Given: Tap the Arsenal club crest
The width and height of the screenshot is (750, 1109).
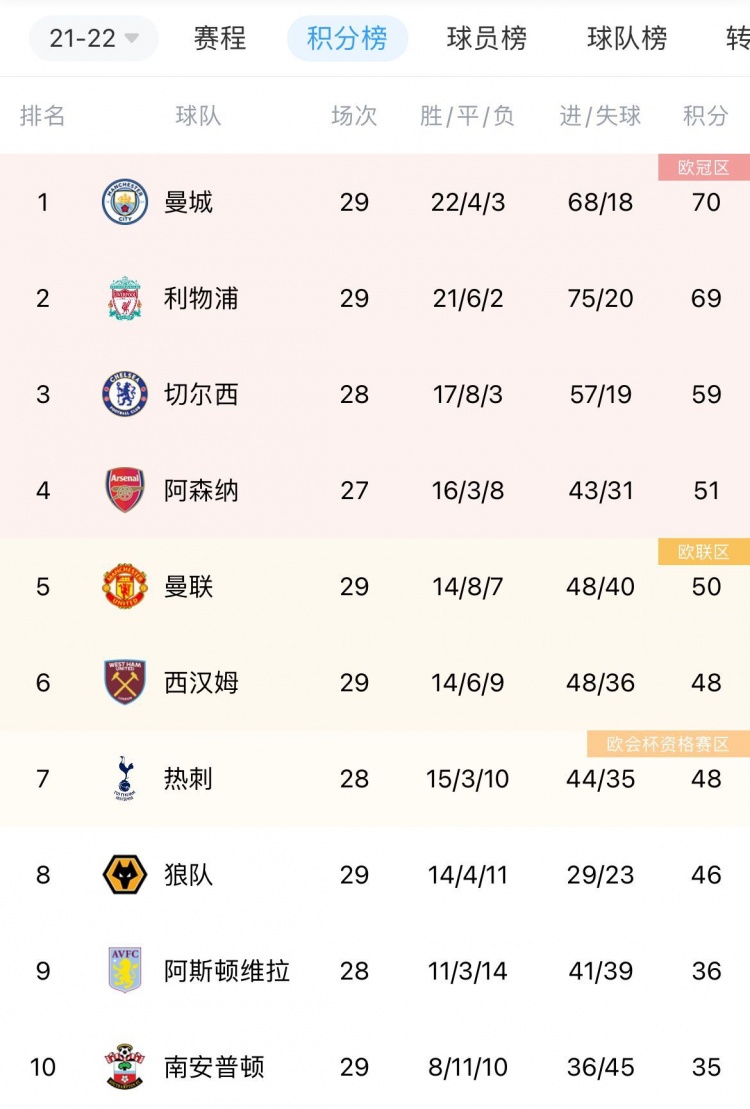Looking at the screenshot, I should click(125, 491).
